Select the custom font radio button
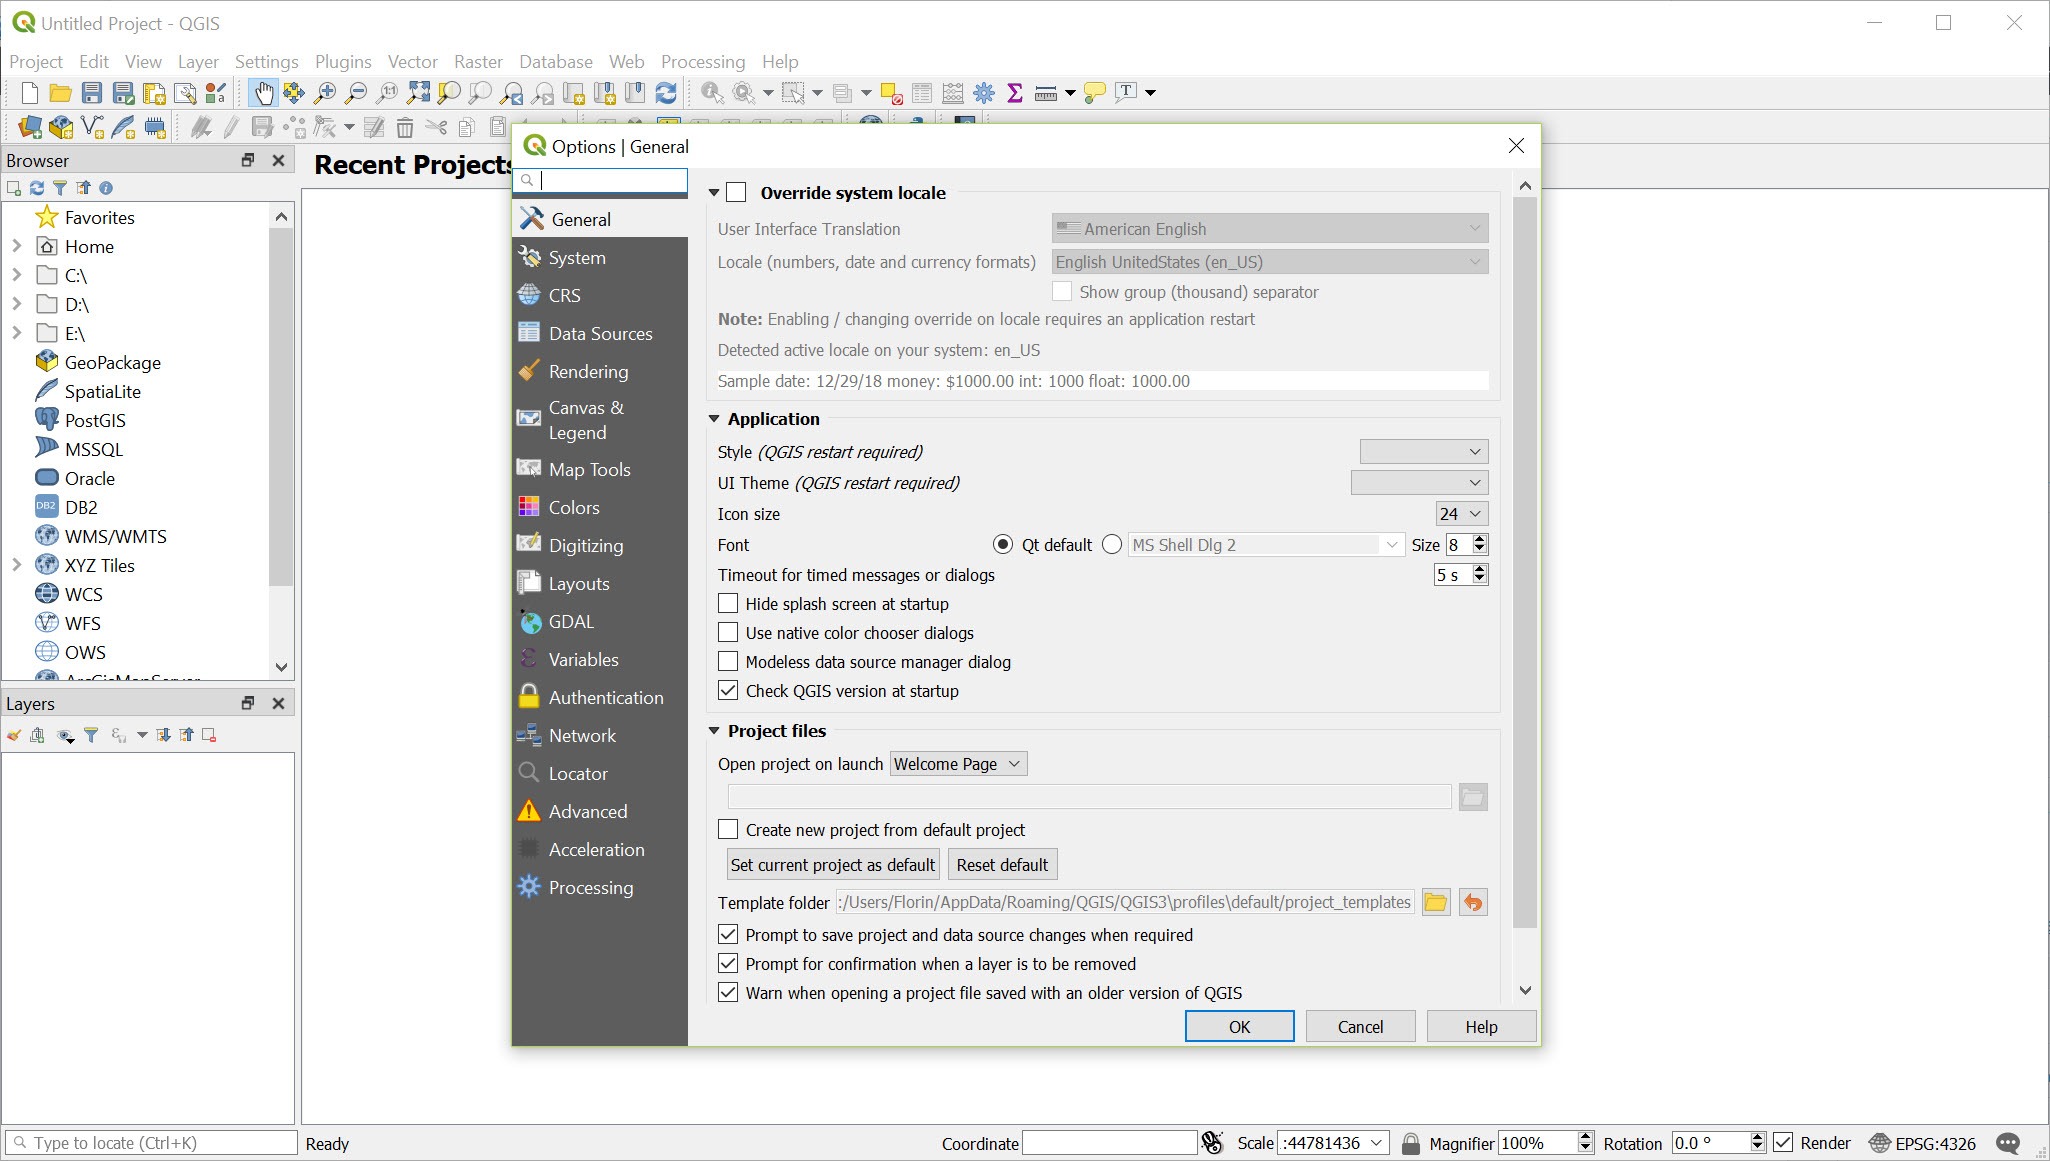 [1112, 545]
